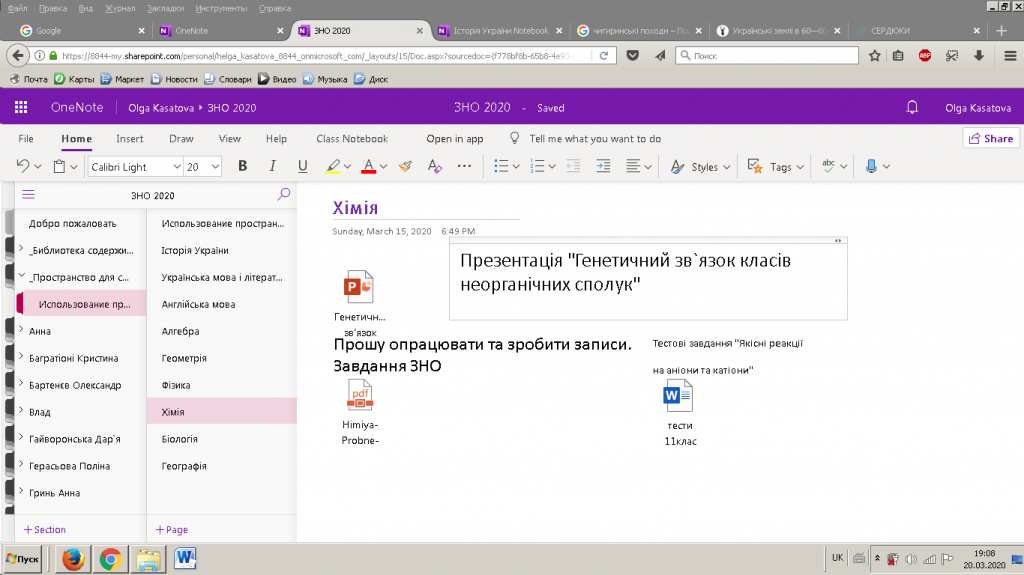
Task: Add a new page with + Page
Action: (x=172, y=529)
